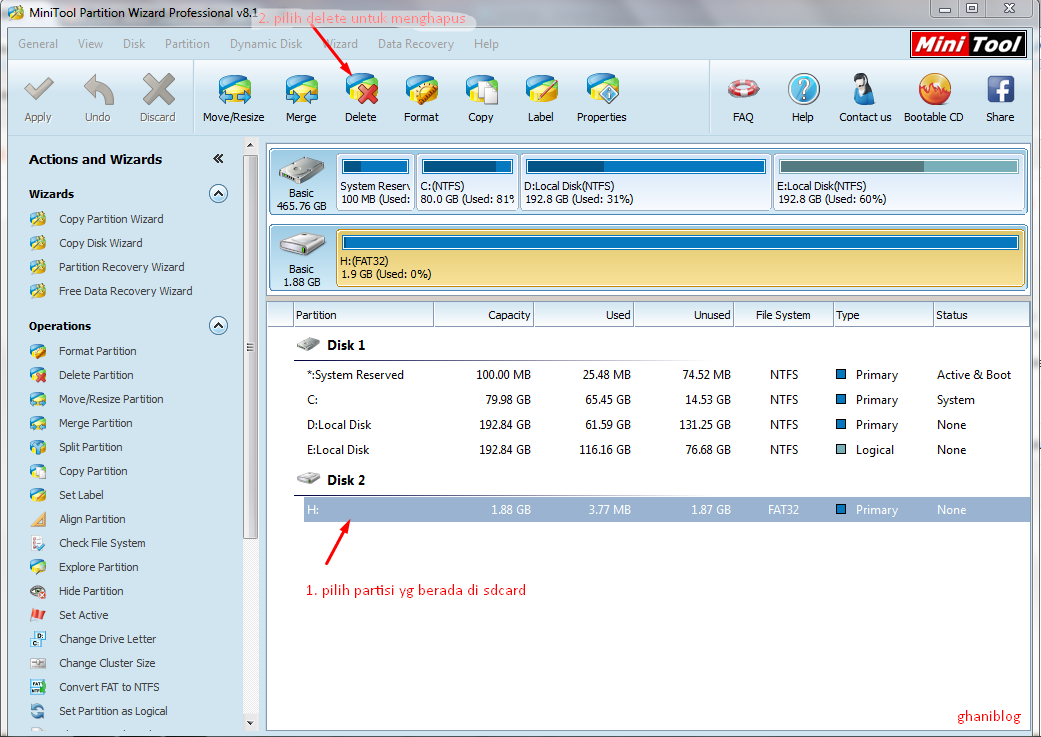Click Hide Partition operation
The height and width of the screenshot is (737, 1041).
(x=91, y=591)
